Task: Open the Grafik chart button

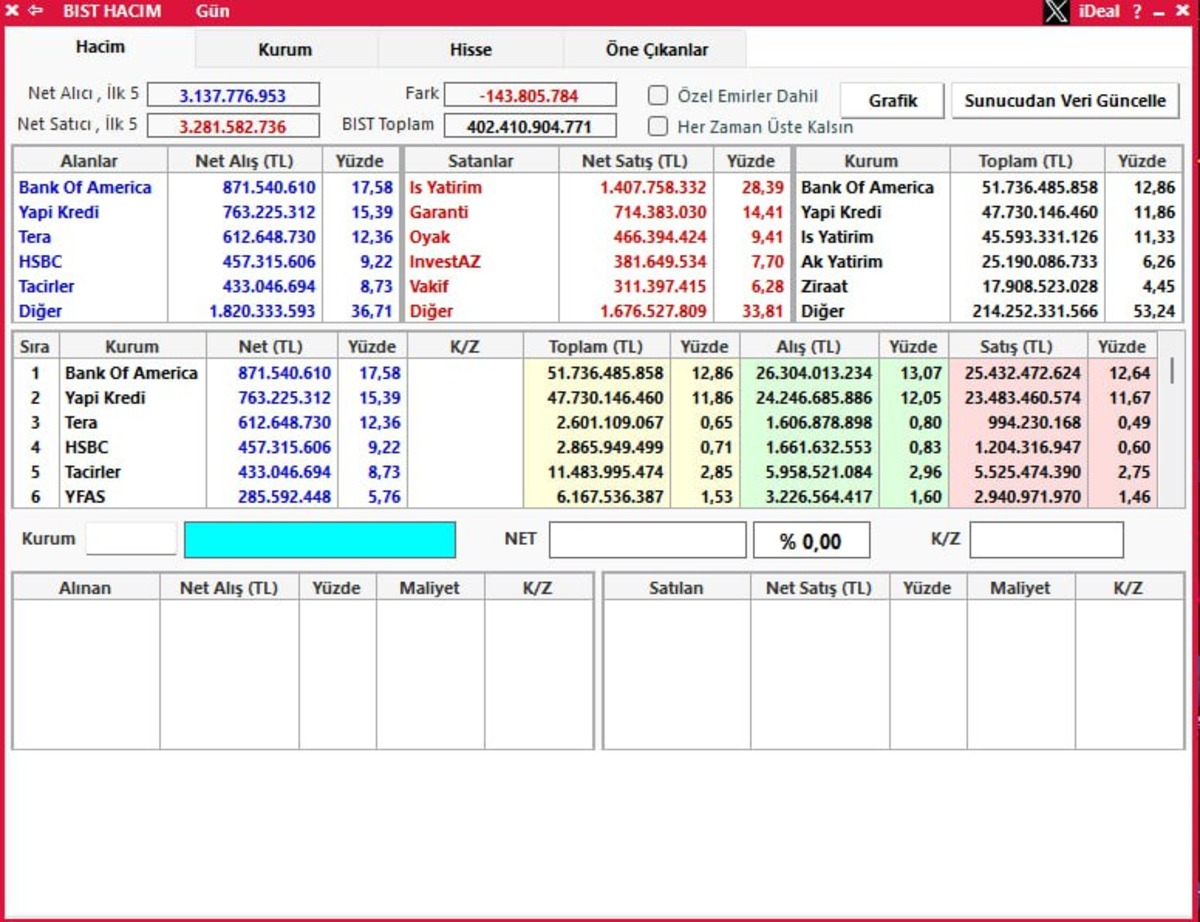Action: 892,101
